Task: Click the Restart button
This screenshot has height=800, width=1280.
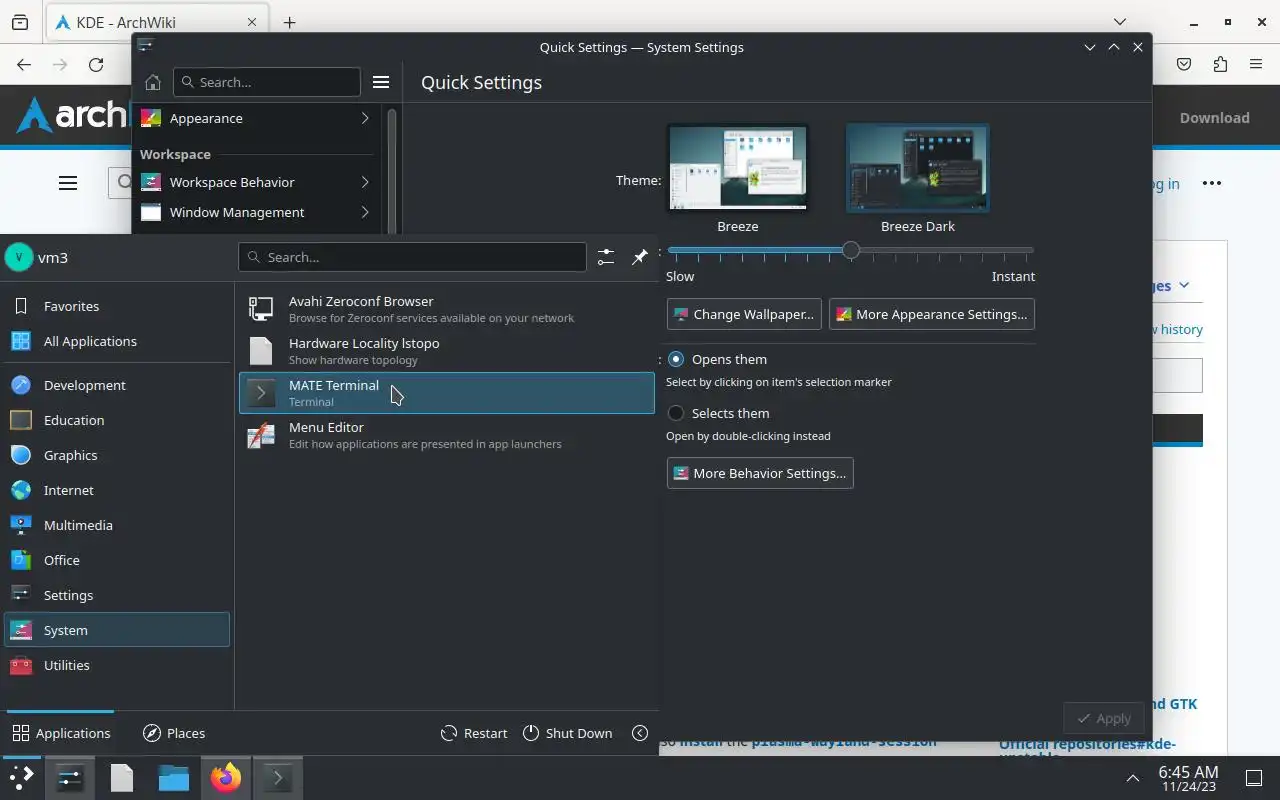Action: [x=474, y=733]
